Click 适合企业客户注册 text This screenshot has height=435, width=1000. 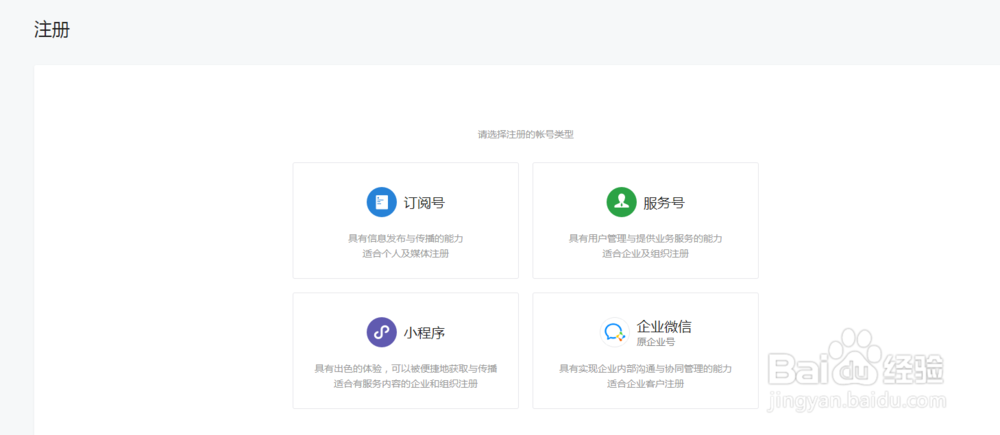pos(645,384)
